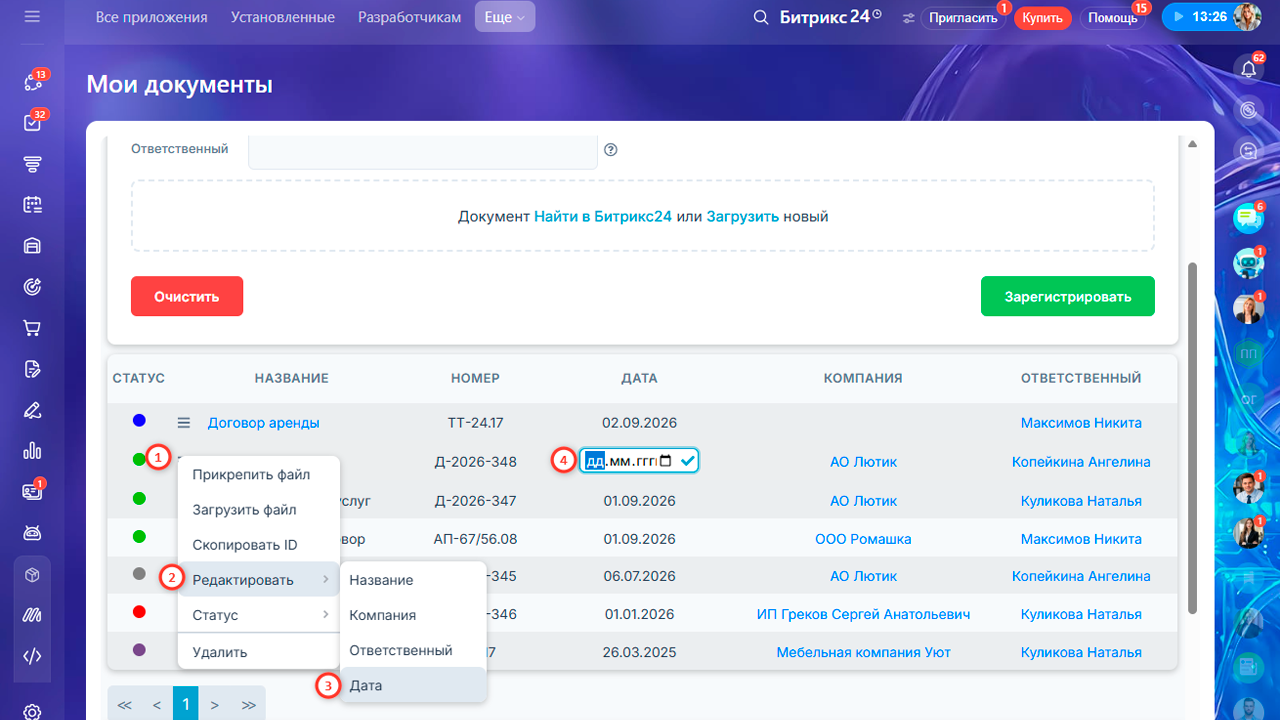Open the hamburger main menu

click(x=32, y=17)
